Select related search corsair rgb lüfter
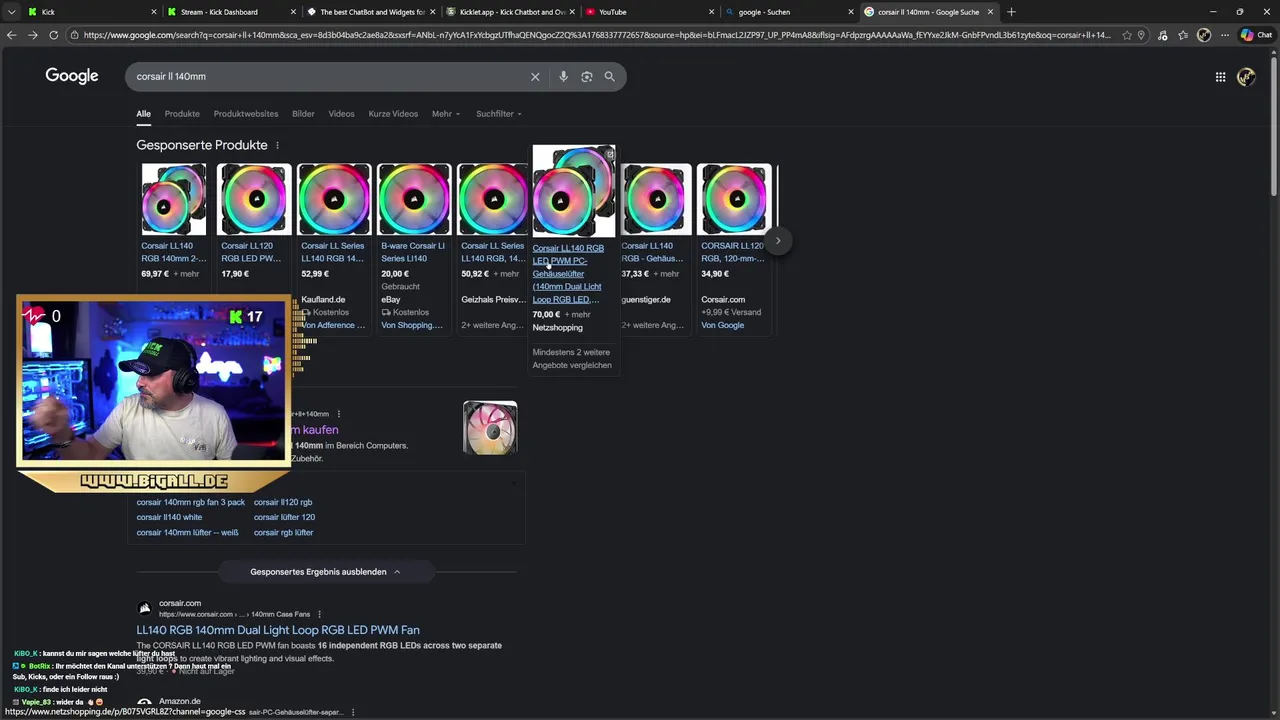This screenshot has width=1280, height=720. point(284,532)
